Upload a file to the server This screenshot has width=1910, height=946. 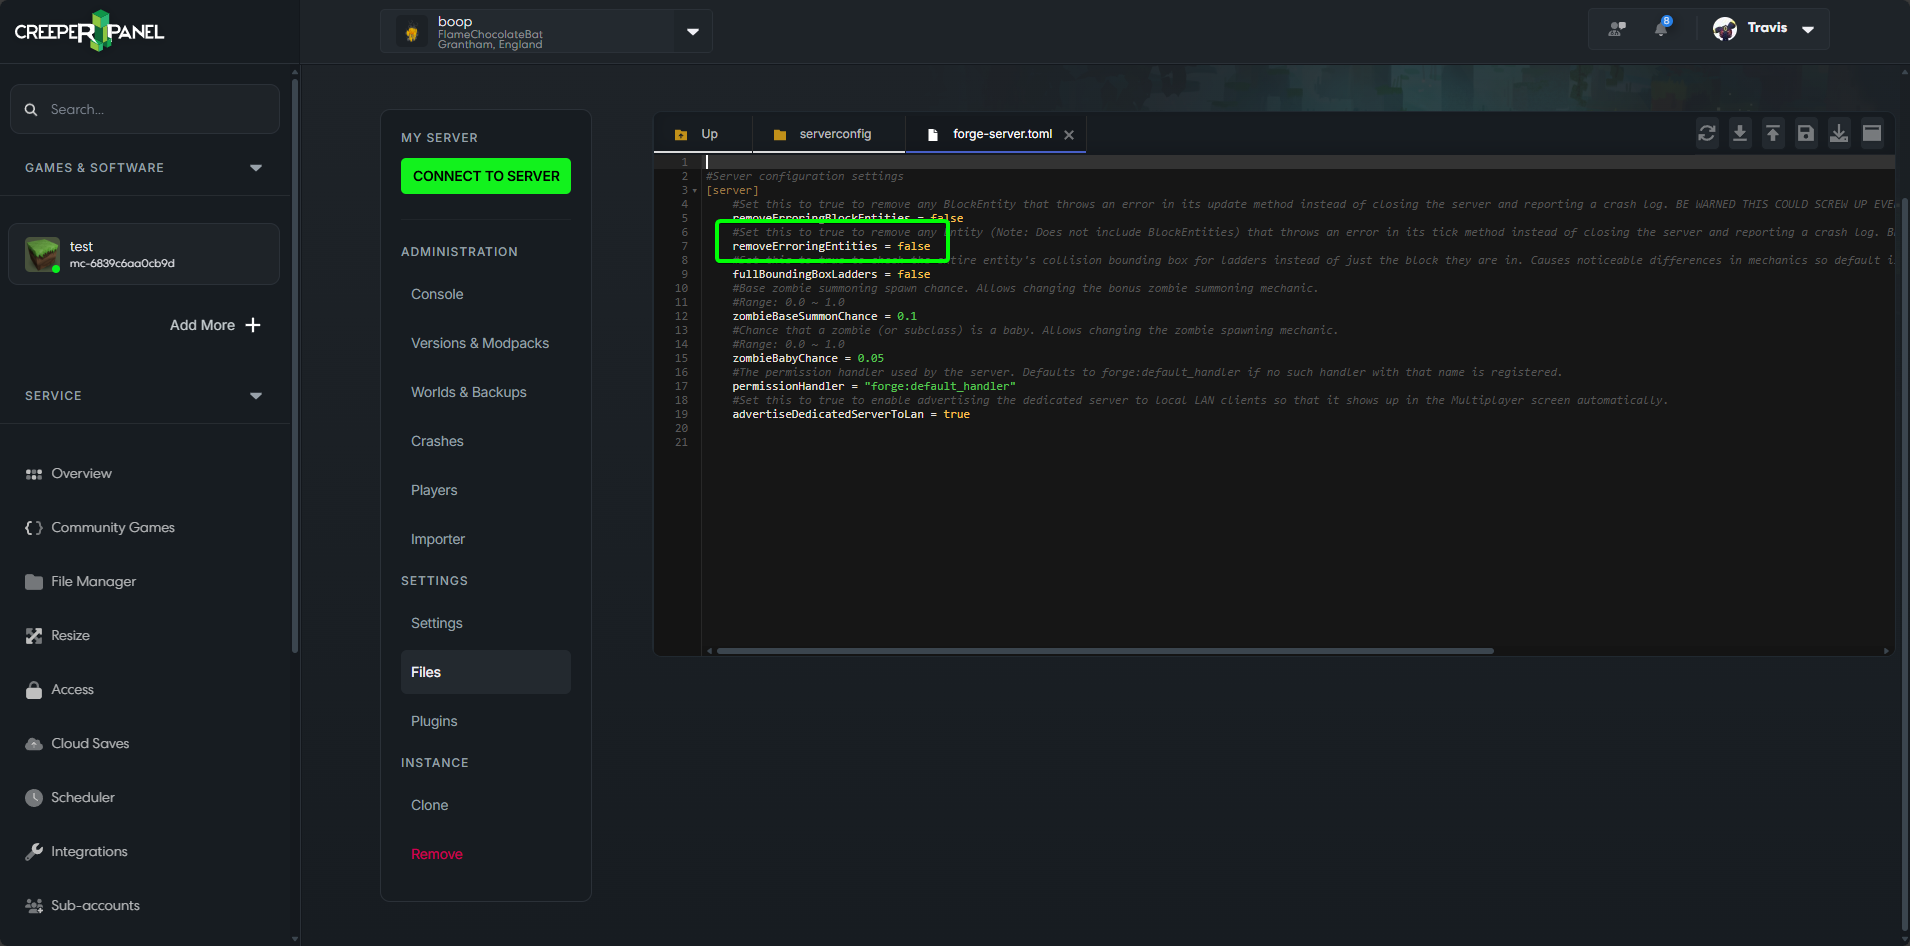(1773, 132)
